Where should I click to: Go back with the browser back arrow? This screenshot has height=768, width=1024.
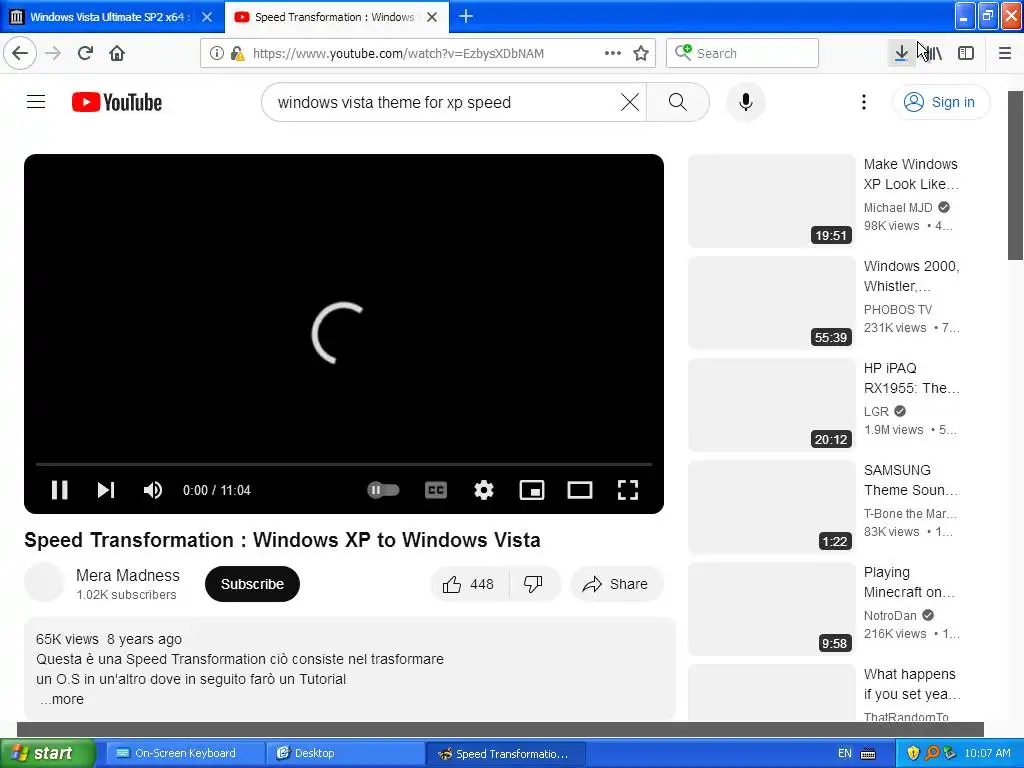pos(20,53)
